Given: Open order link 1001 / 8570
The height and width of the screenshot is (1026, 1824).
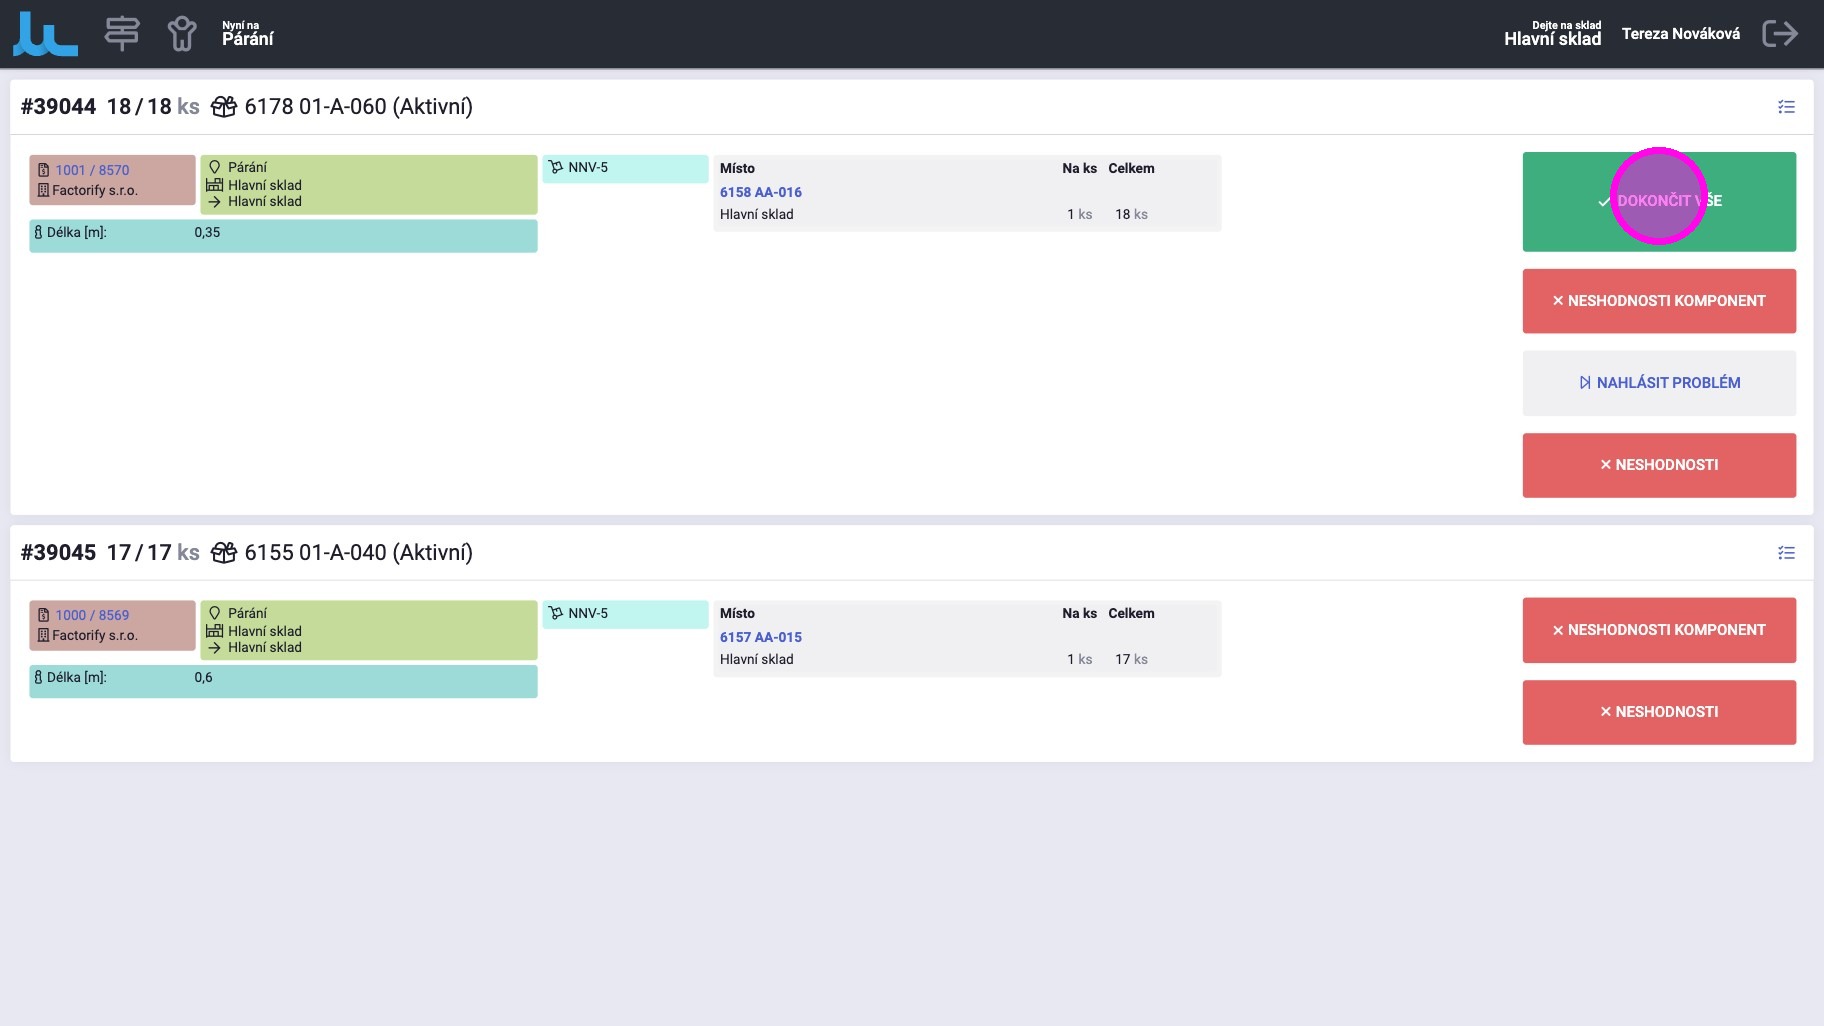Looking at the screenshot, I should [x=92, y=170].
